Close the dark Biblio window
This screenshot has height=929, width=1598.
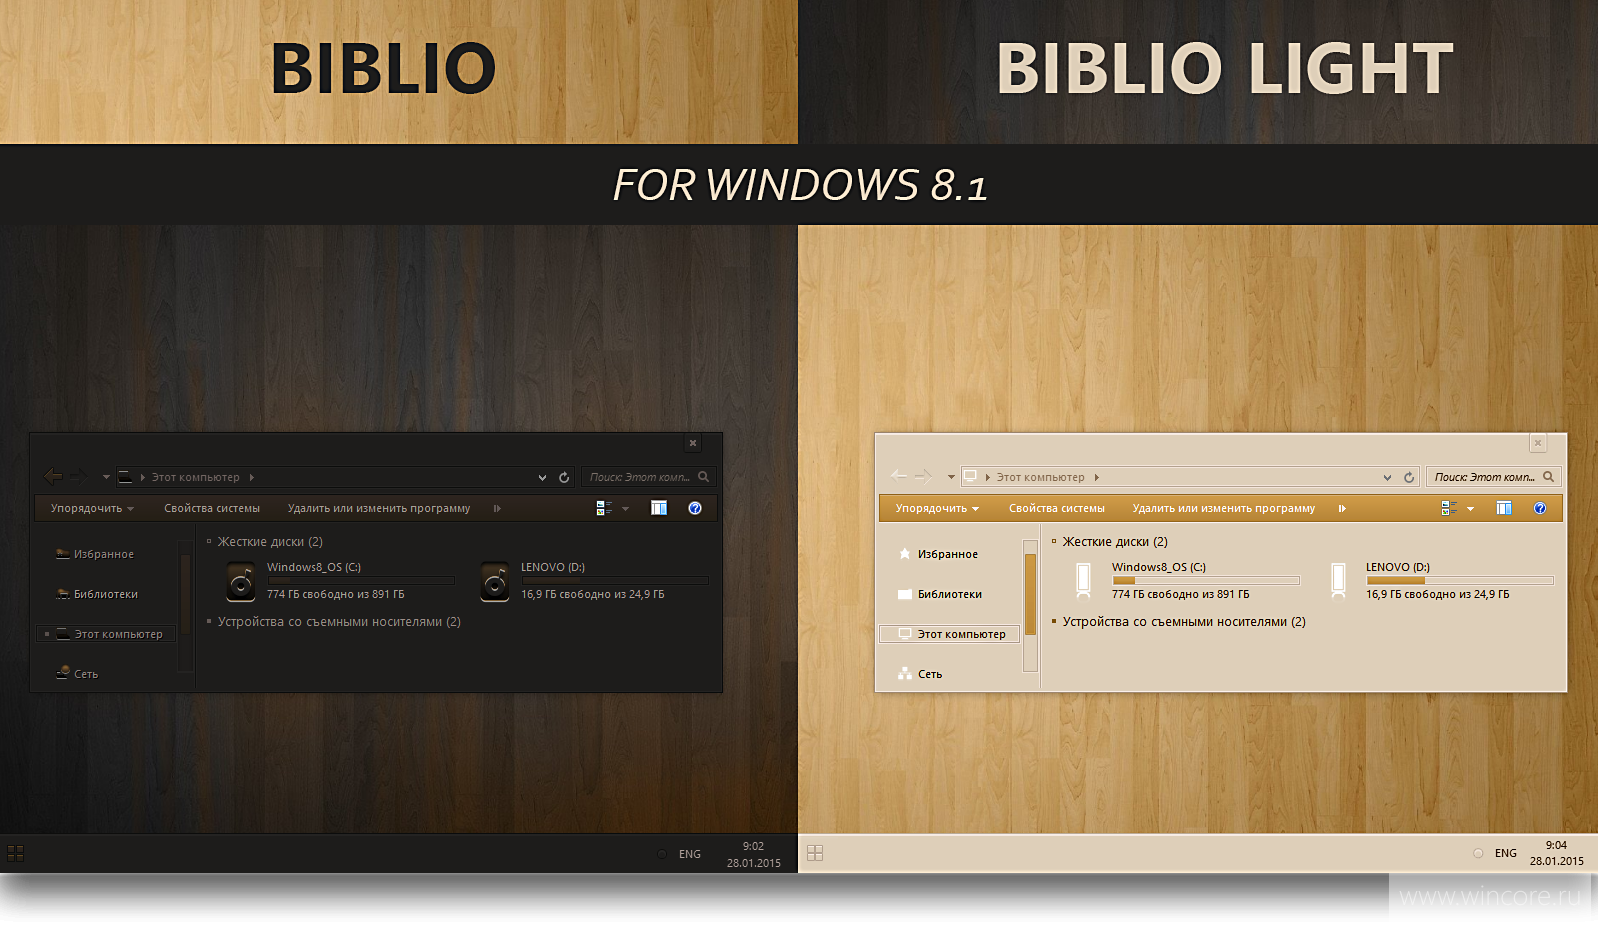pos(693,443)
